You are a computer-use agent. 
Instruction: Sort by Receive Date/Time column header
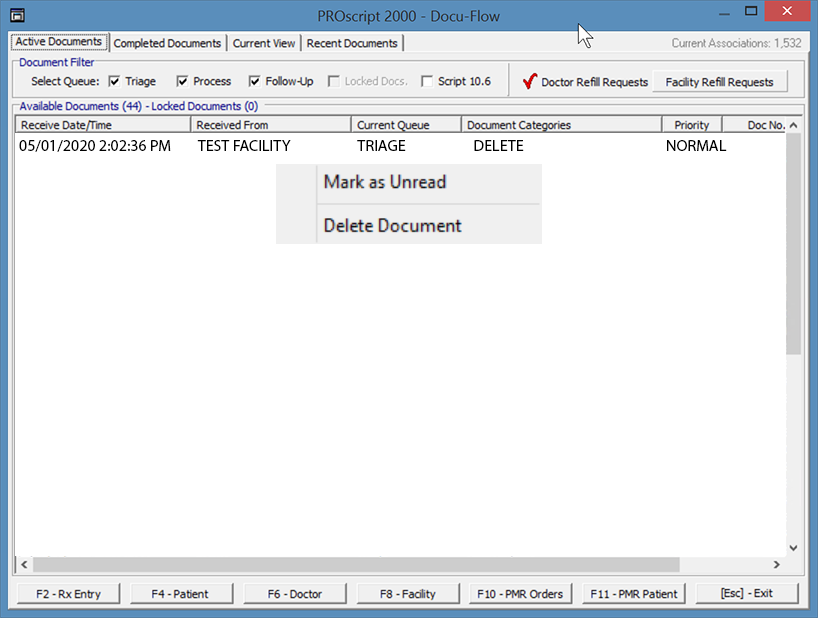pyautogui.click(x=102, y=125)
